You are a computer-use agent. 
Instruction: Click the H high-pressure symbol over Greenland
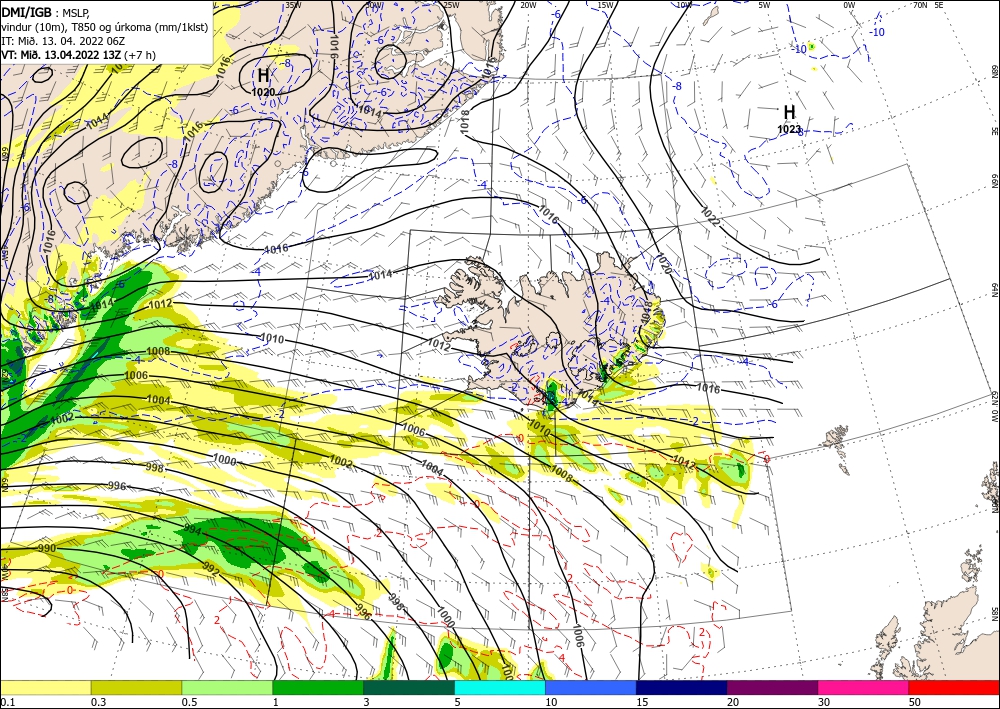click(x=263, y=75)
